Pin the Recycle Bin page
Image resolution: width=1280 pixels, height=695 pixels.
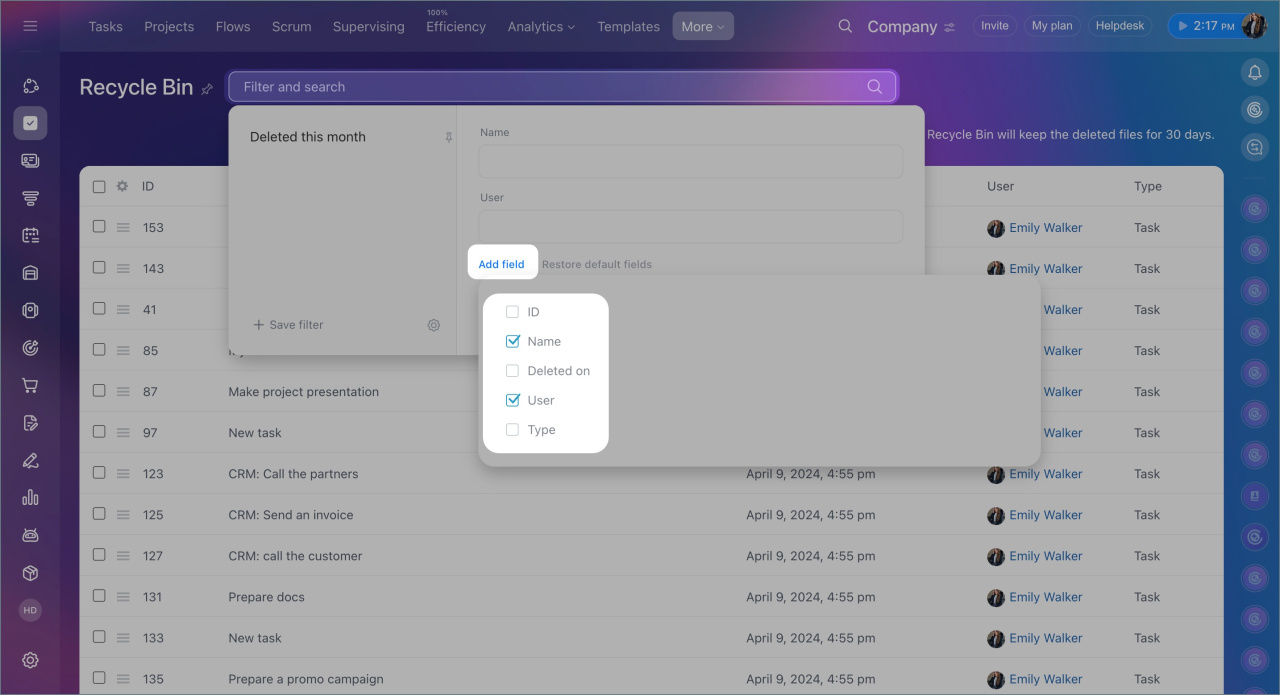tap(207, 89)
